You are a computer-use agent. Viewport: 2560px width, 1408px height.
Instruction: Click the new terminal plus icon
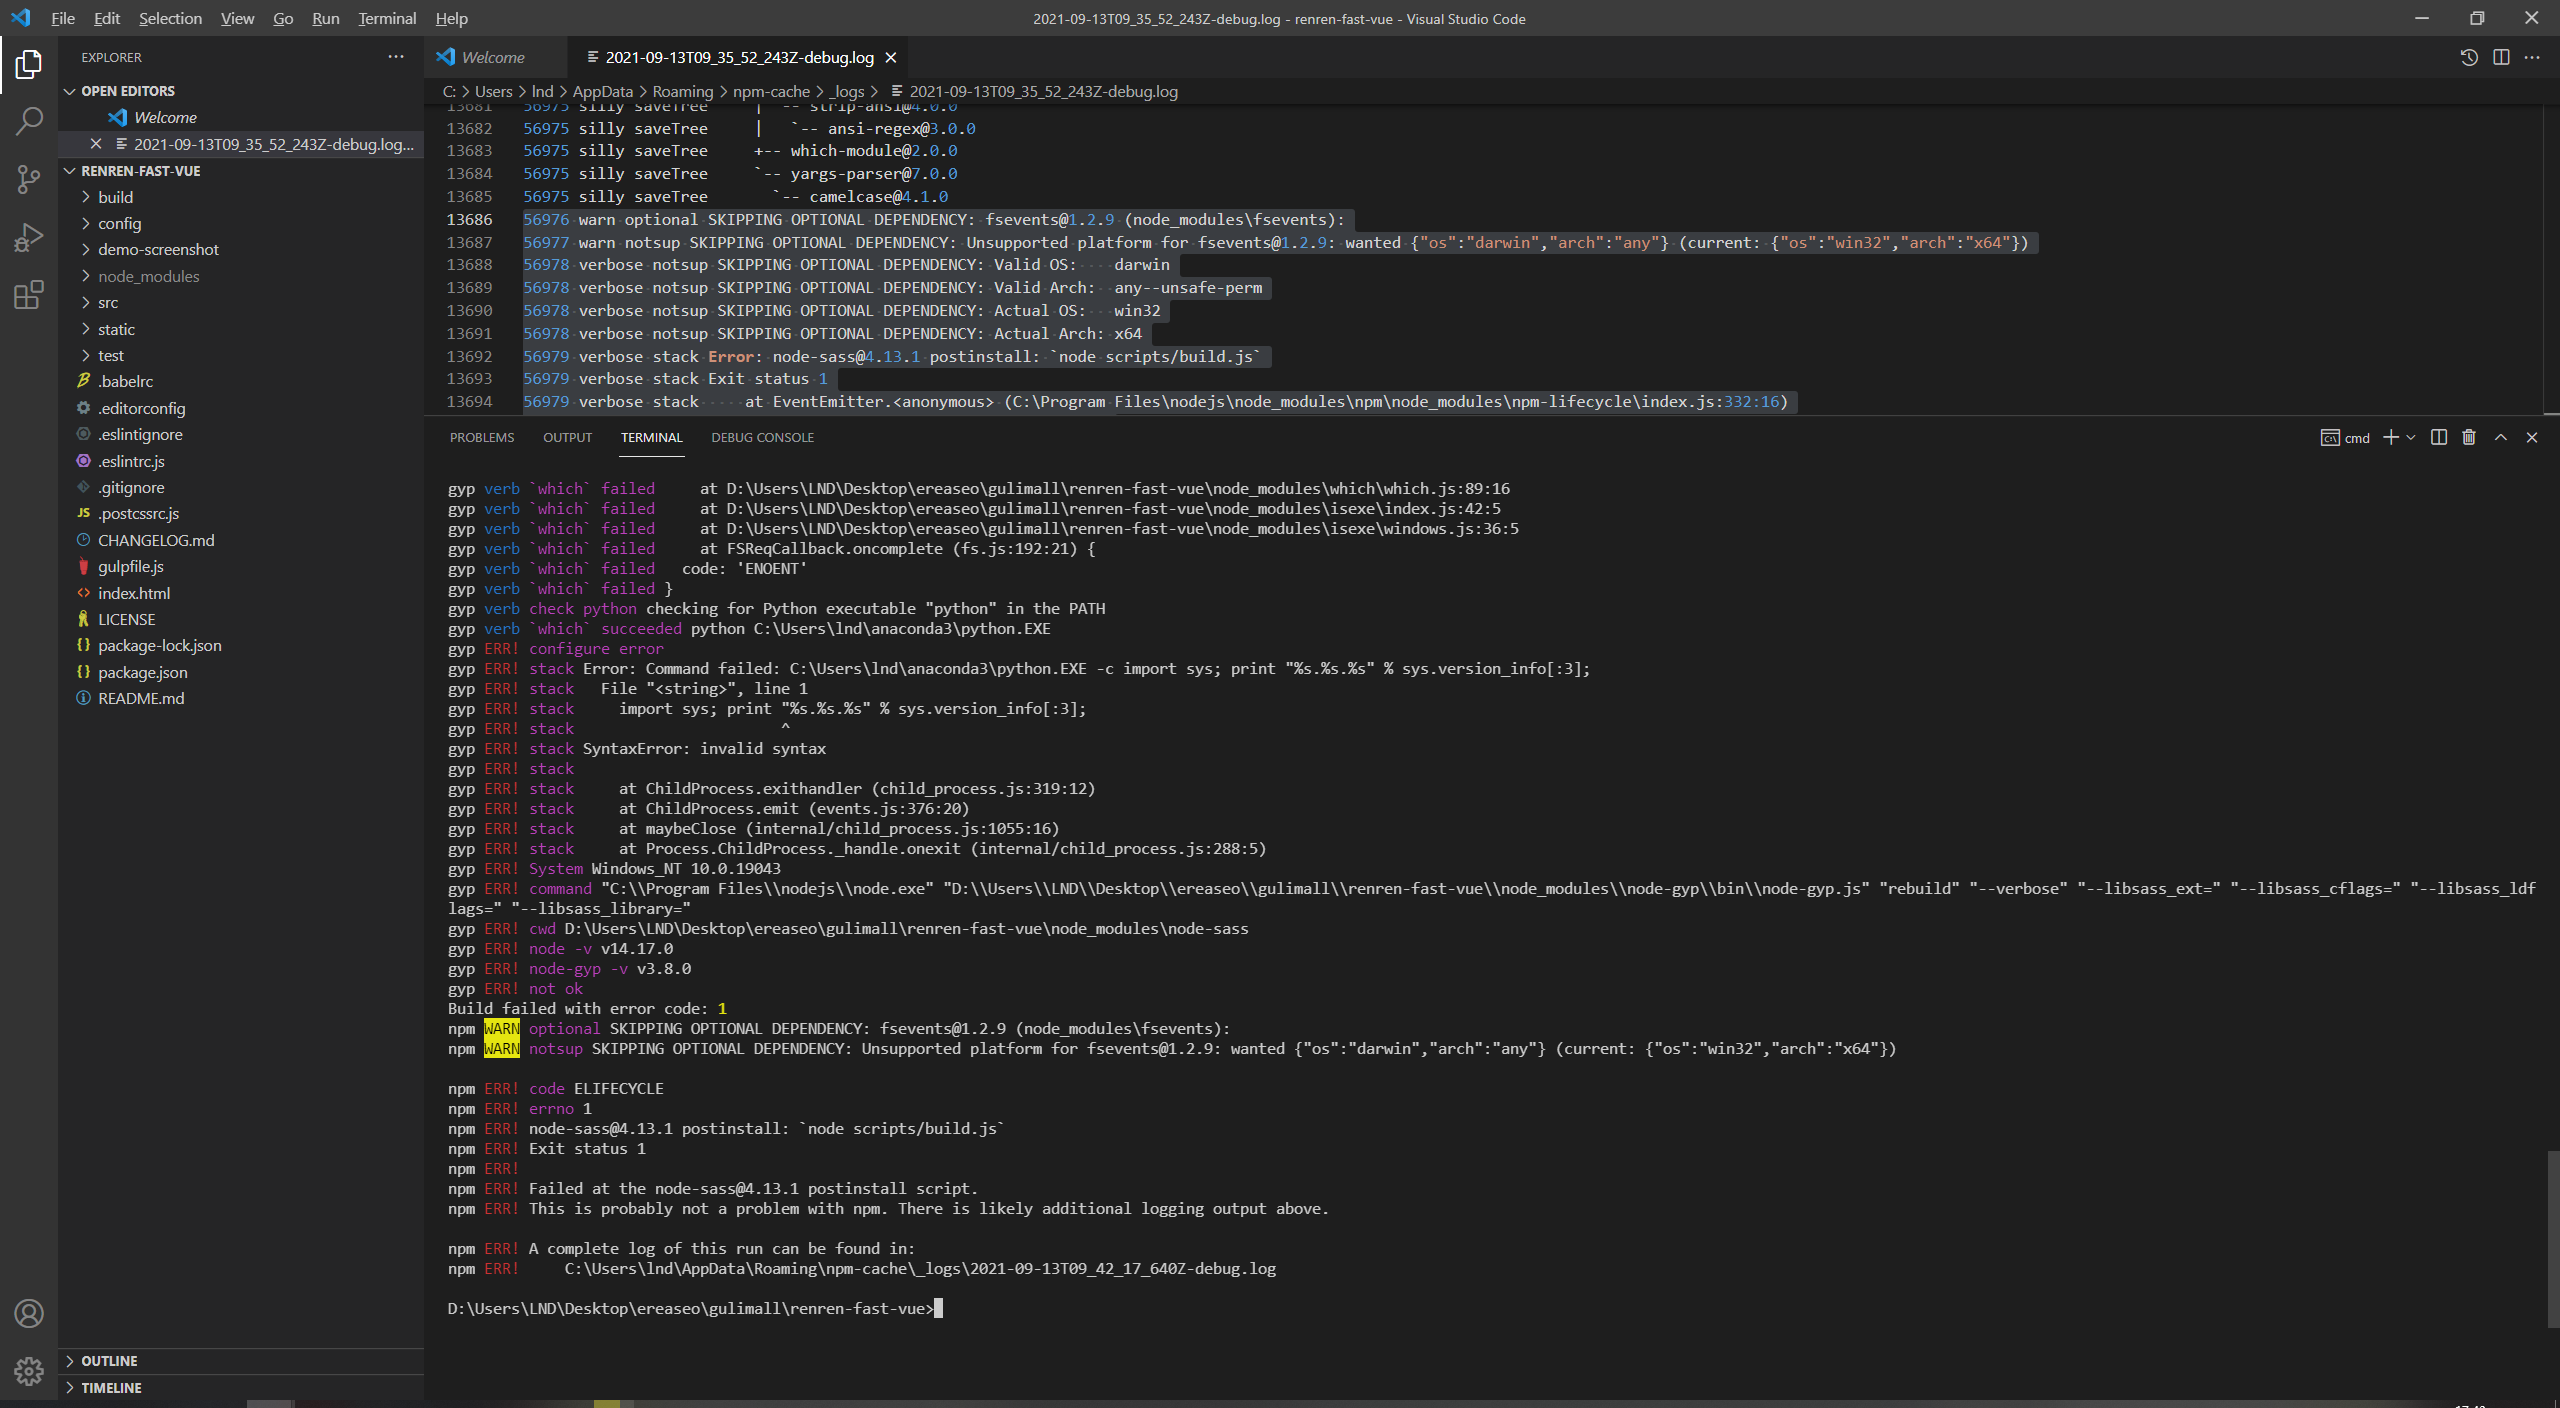(x=2390, y=438)
